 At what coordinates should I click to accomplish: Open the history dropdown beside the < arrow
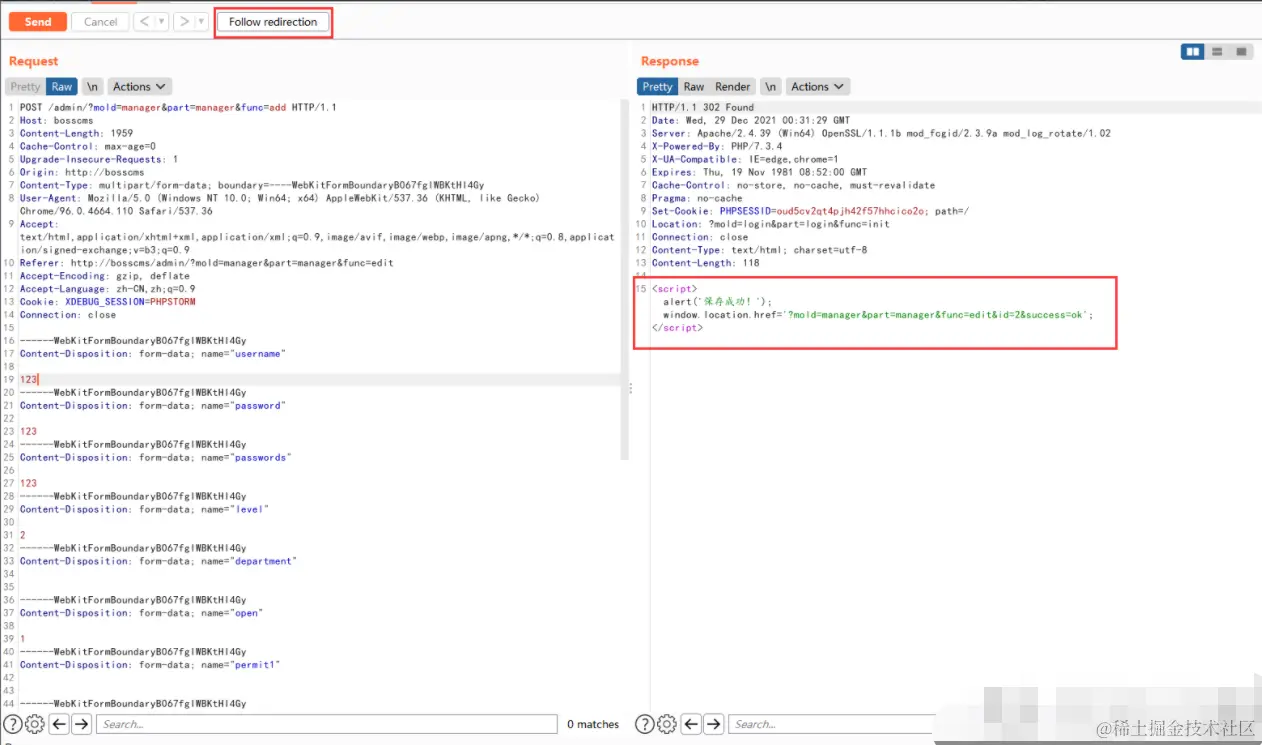pos(162,22)
